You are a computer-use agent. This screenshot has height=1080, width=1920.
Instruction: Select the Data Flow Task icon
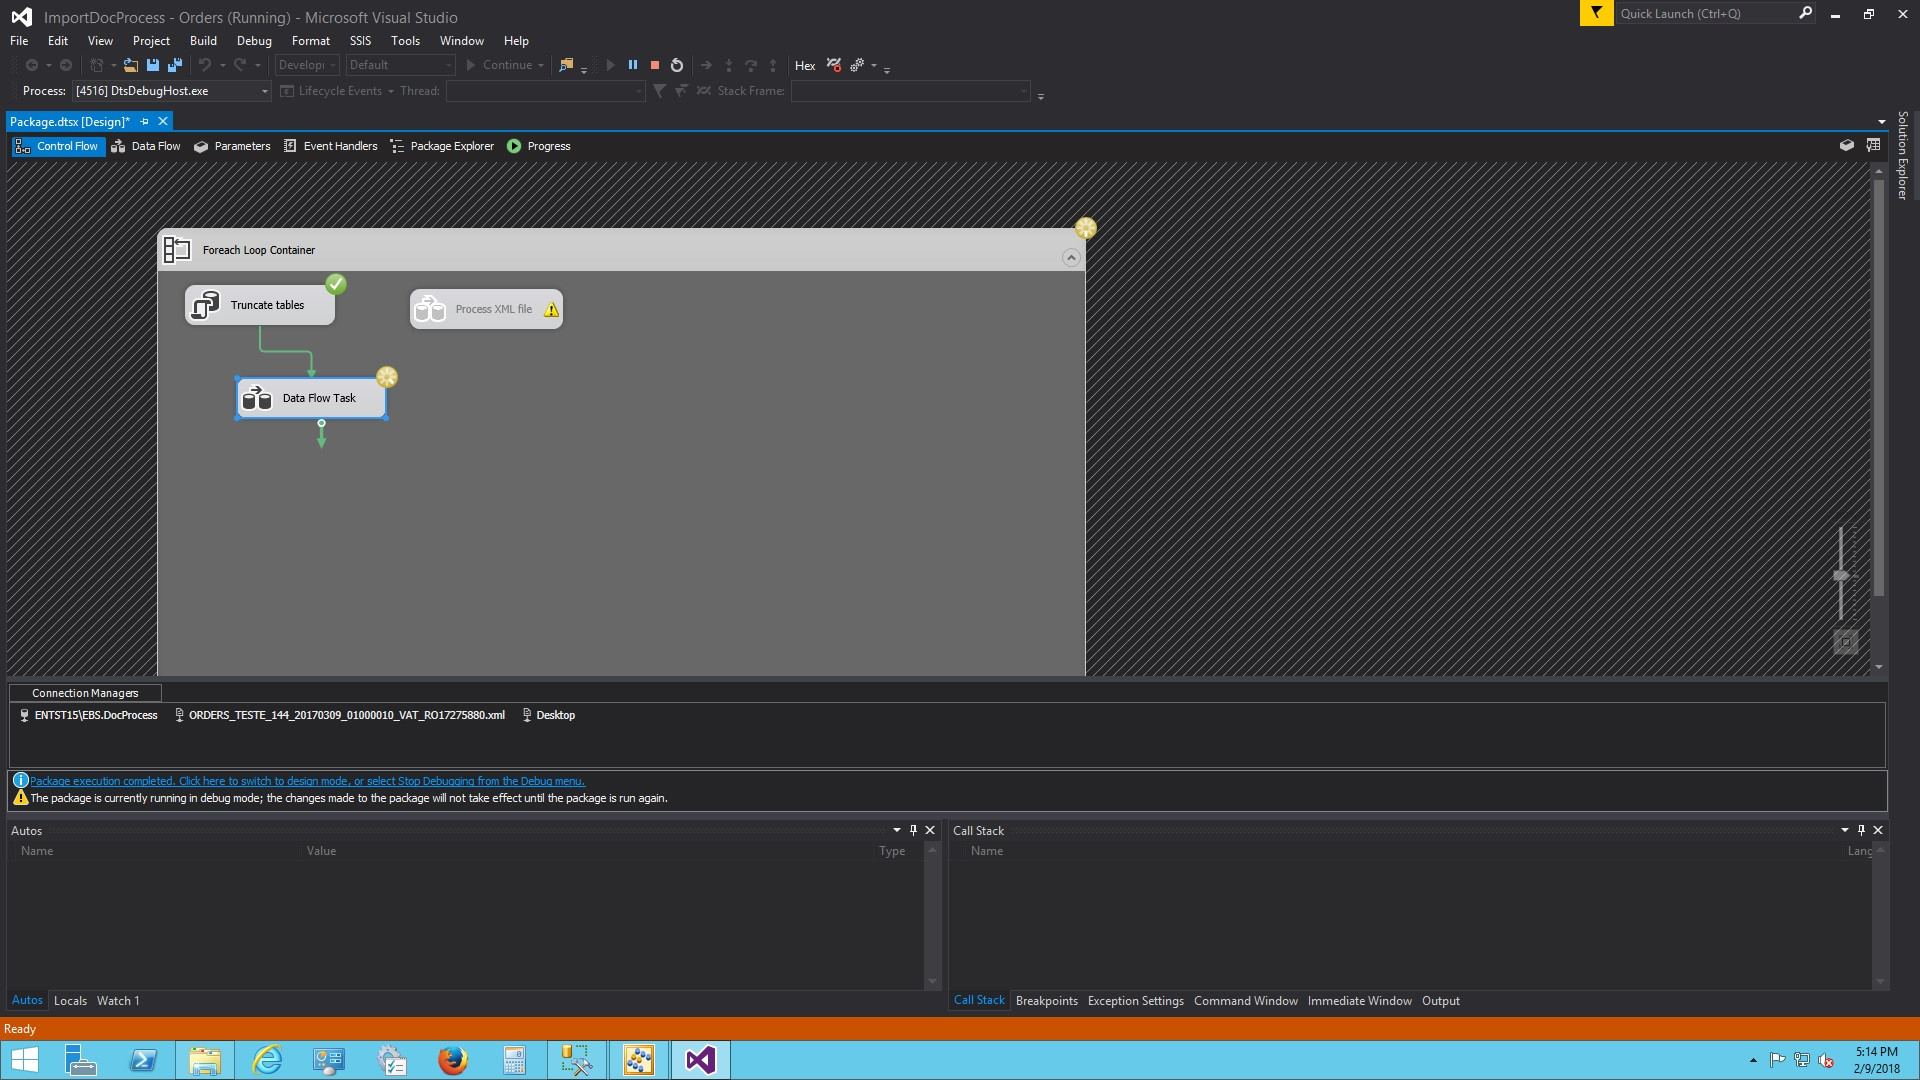(257, 398)
